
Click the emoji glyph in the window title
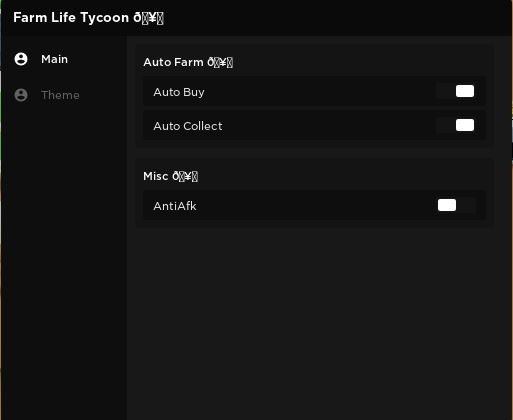(x=149, y=18)
